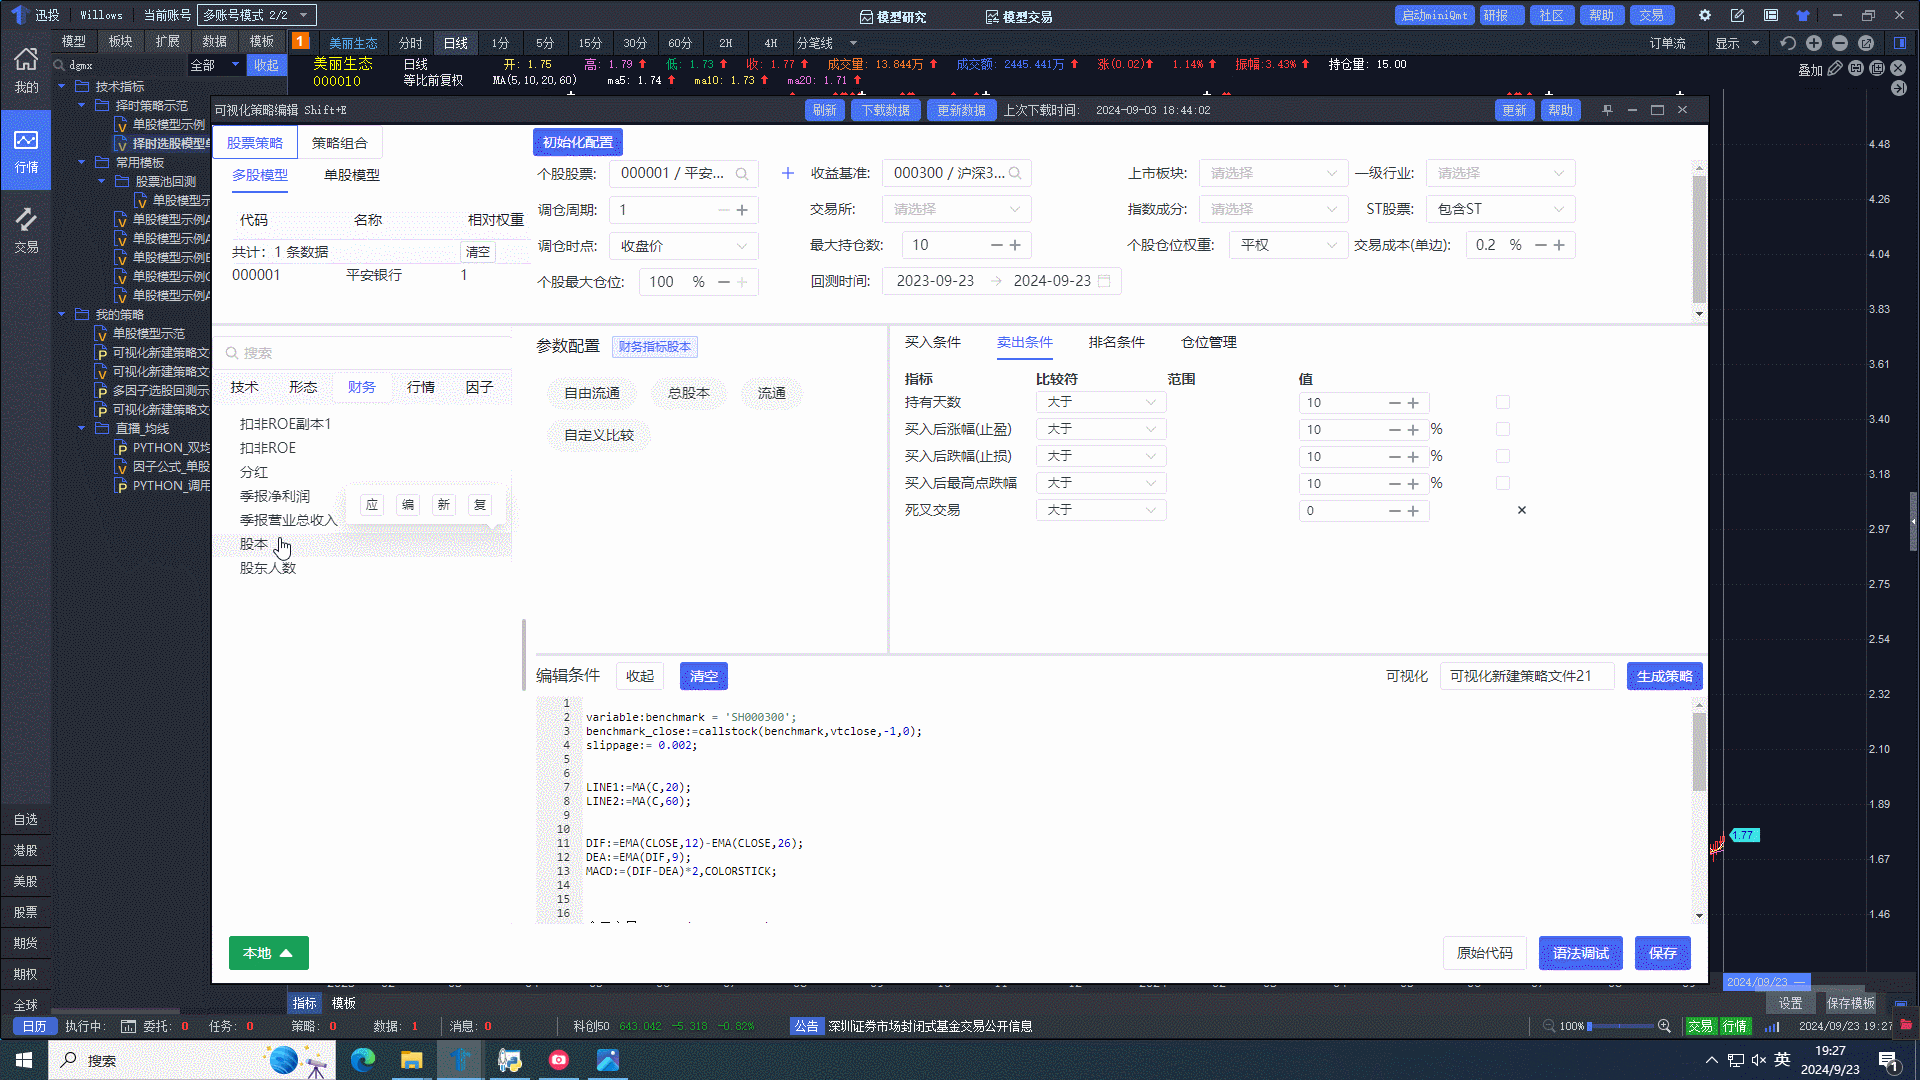
Task: Click the zoom-in magnifier in status bar
Action: pos(1664,1026)
